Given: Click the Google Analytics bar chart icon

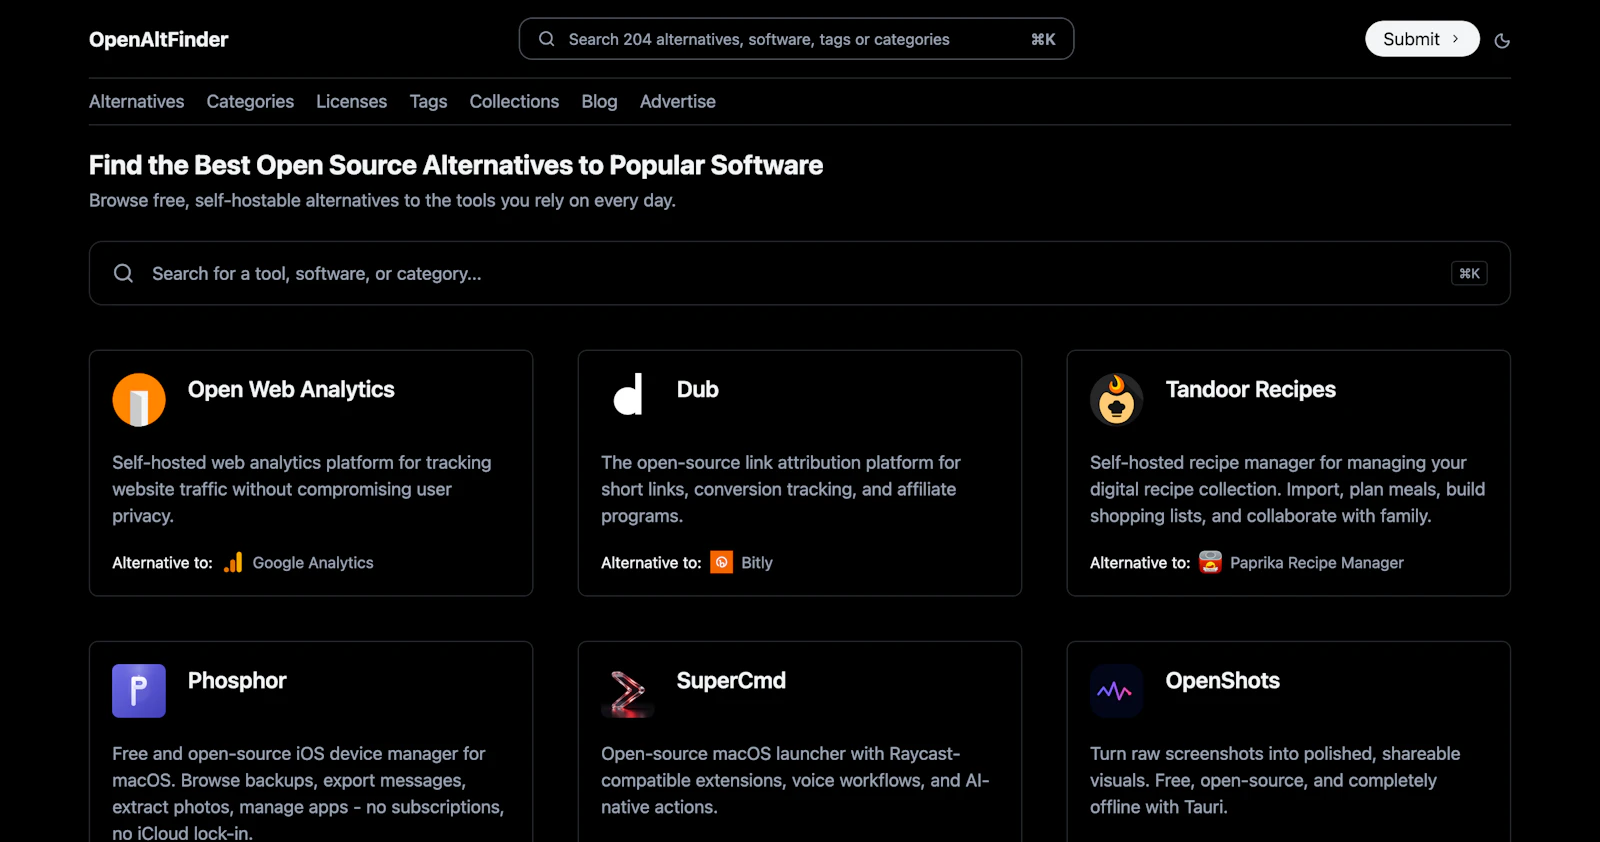Looking at the screenshot, I should (x=233, y=562).
